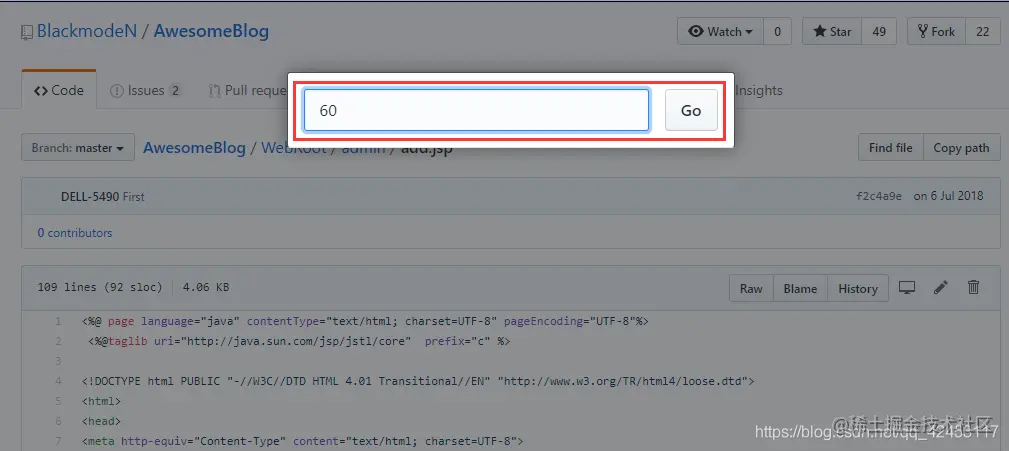This screenshot has width=1009, height=451.
Task: View the Raw file
Action: (751, 288)
